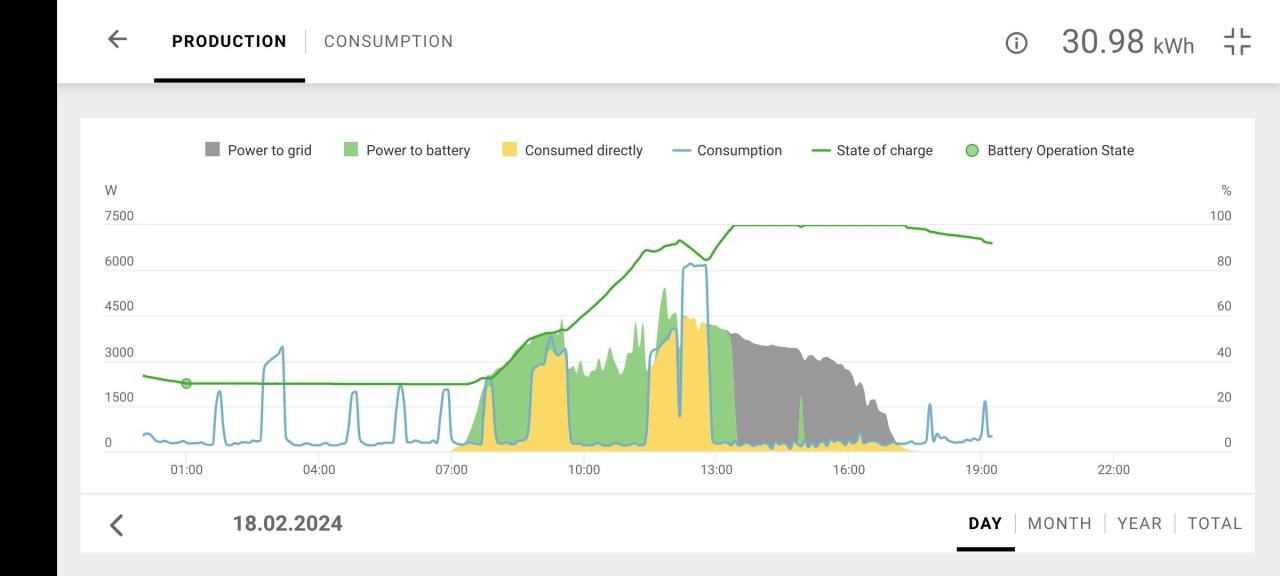
Task: Show the TOTAL view
Action: (x=1214, y=523)
